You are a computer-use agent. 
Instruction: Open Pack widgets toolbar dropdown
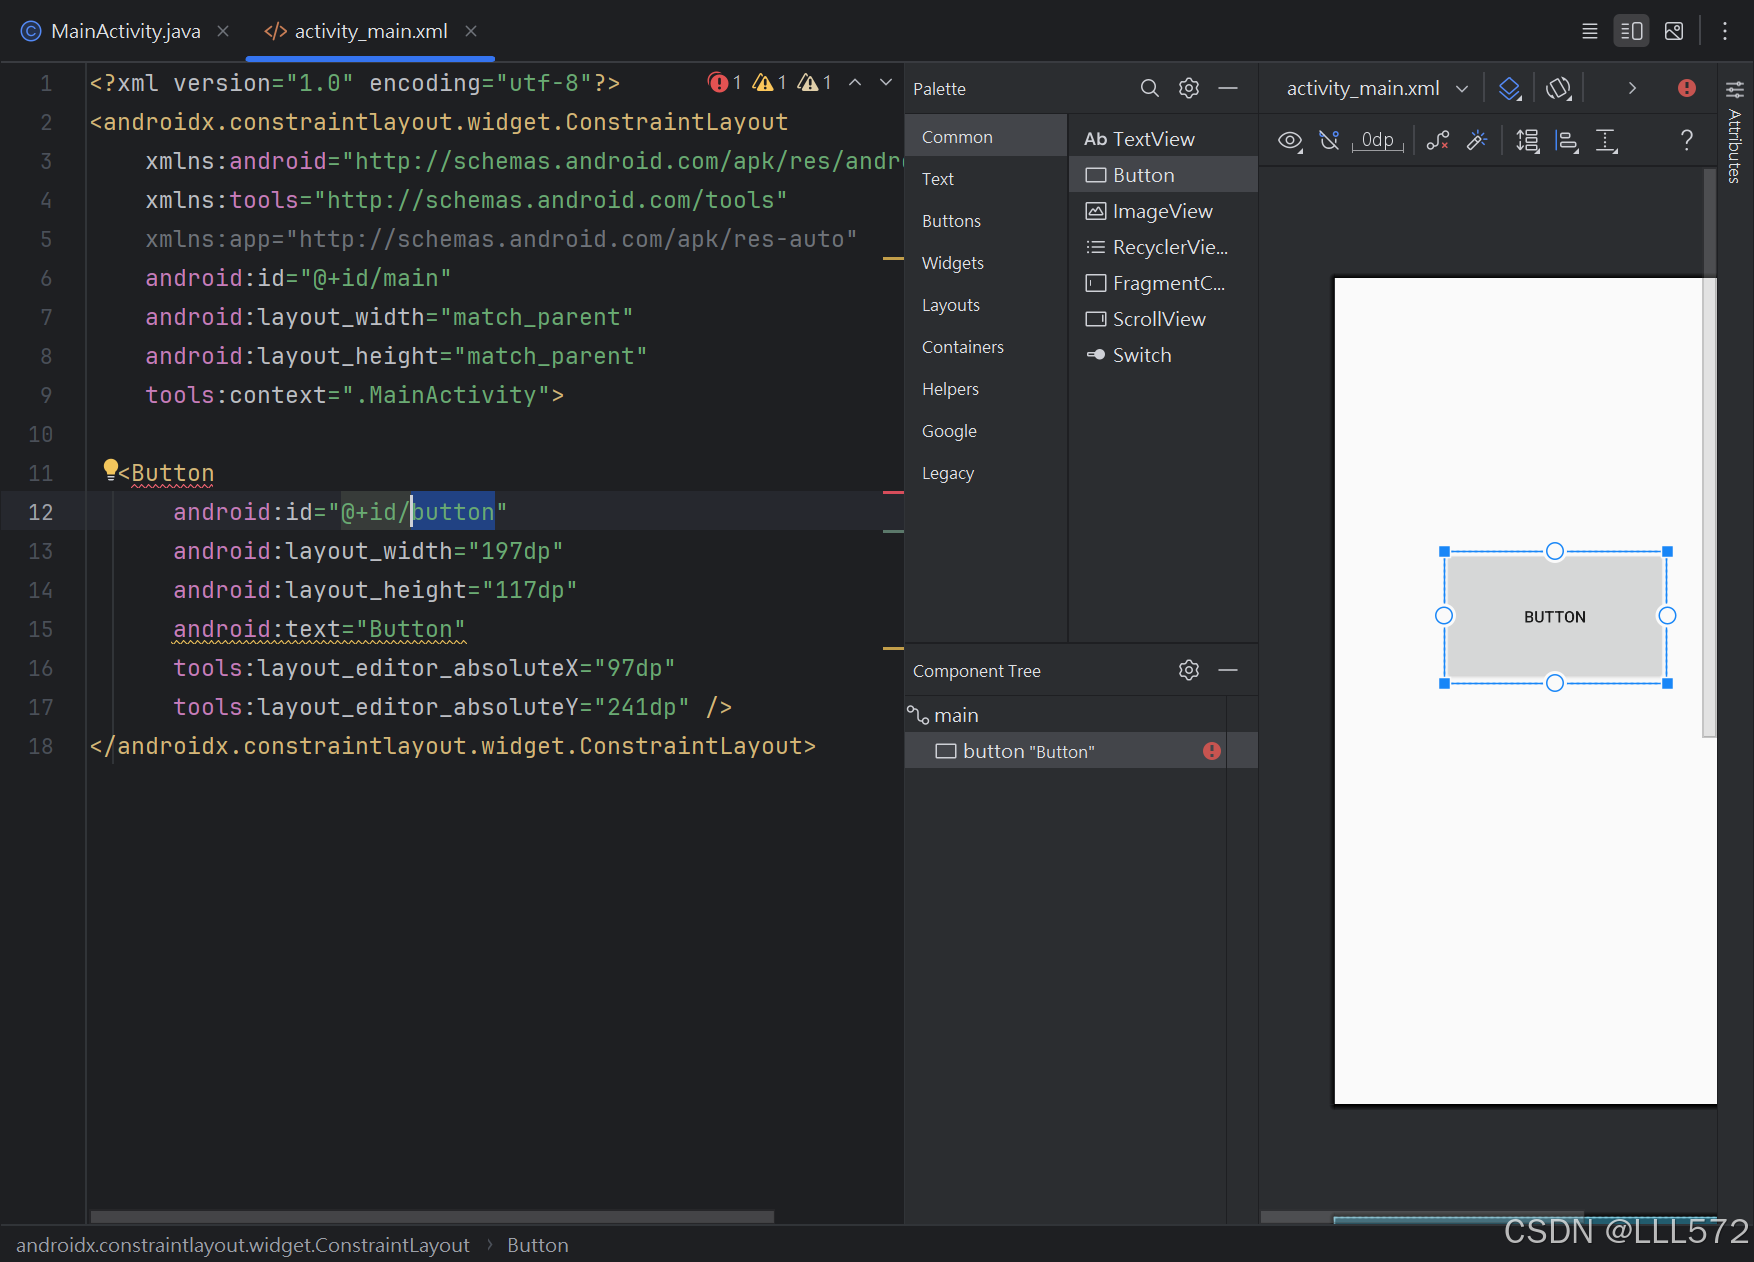(x=1527, y=141)
